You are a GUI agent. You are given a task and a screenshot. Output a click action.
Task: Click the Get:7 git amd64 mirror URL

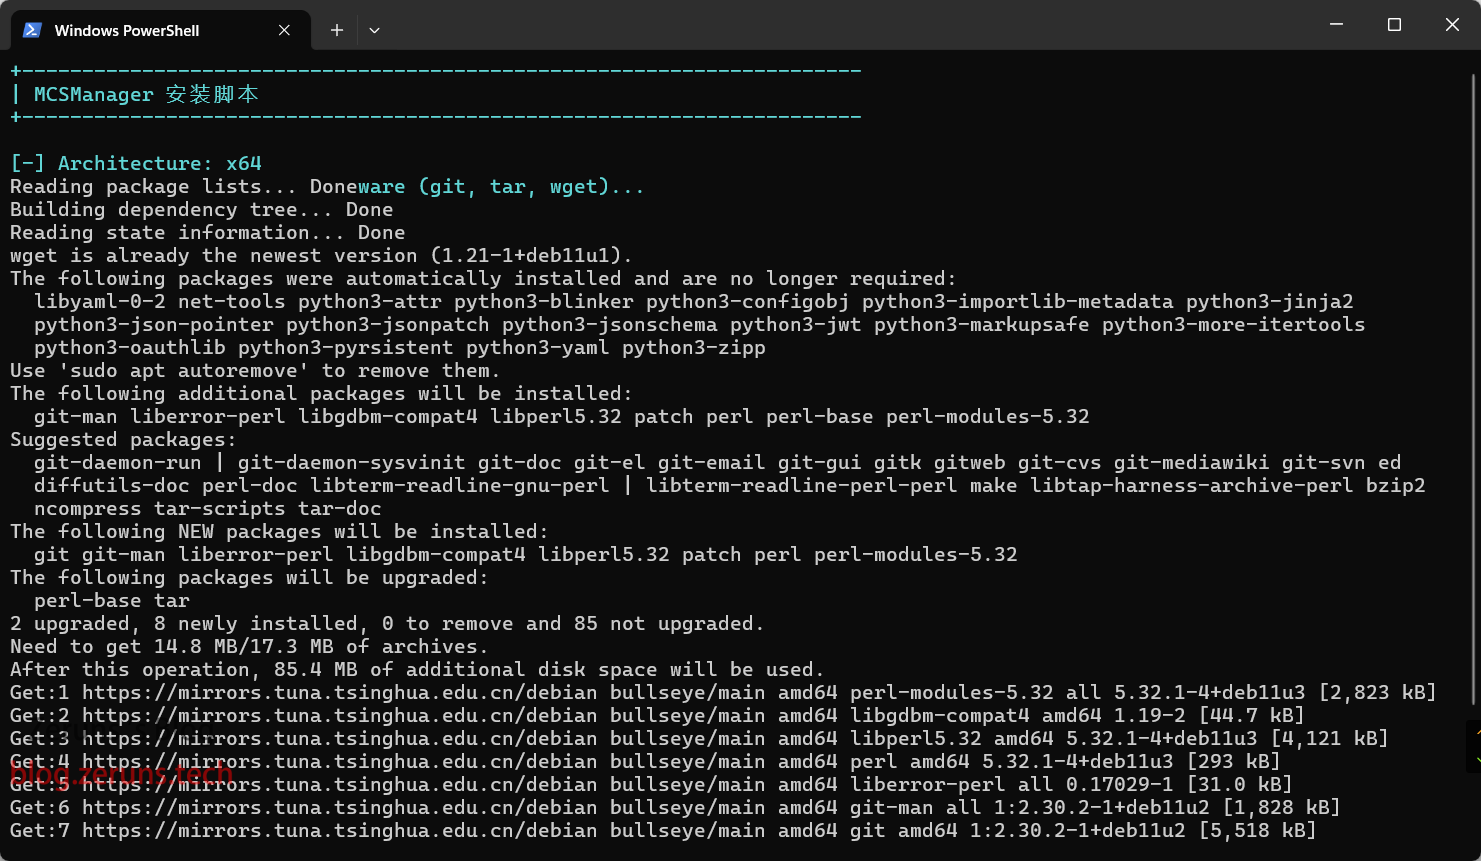[x=339, y=830]
